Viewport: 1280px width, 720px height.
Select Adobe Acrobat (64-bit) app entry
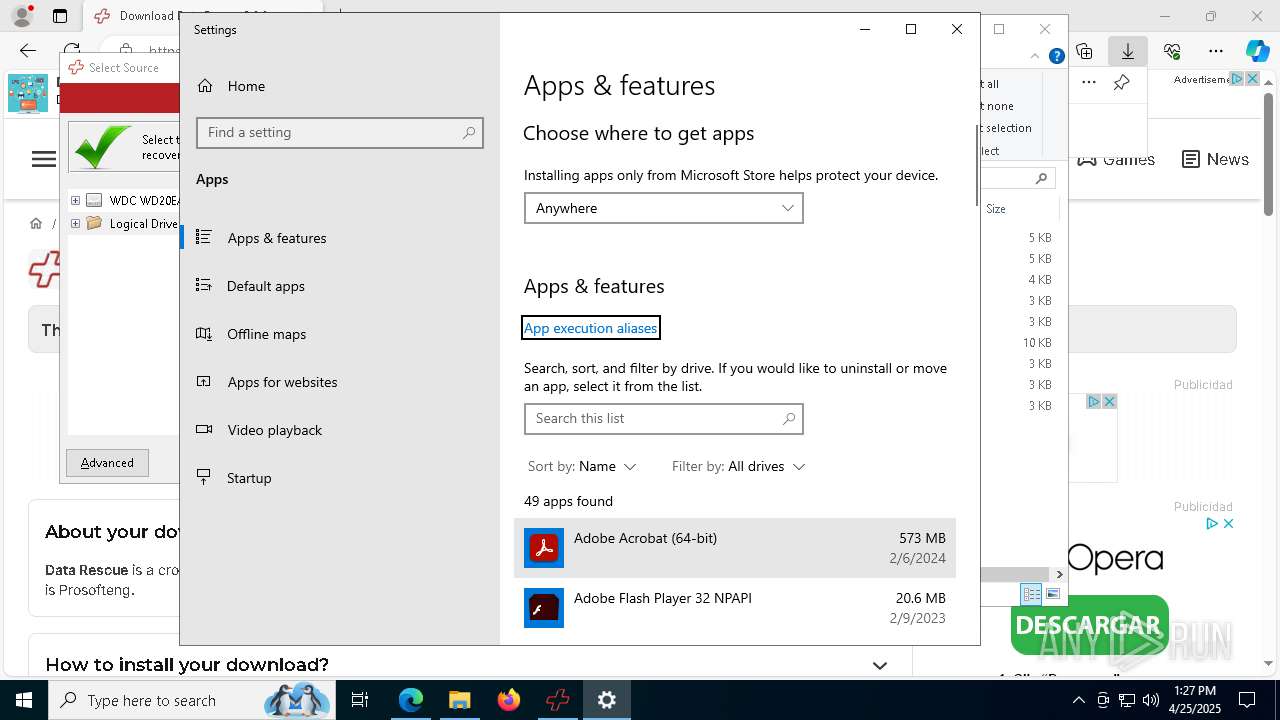point(735,548)
